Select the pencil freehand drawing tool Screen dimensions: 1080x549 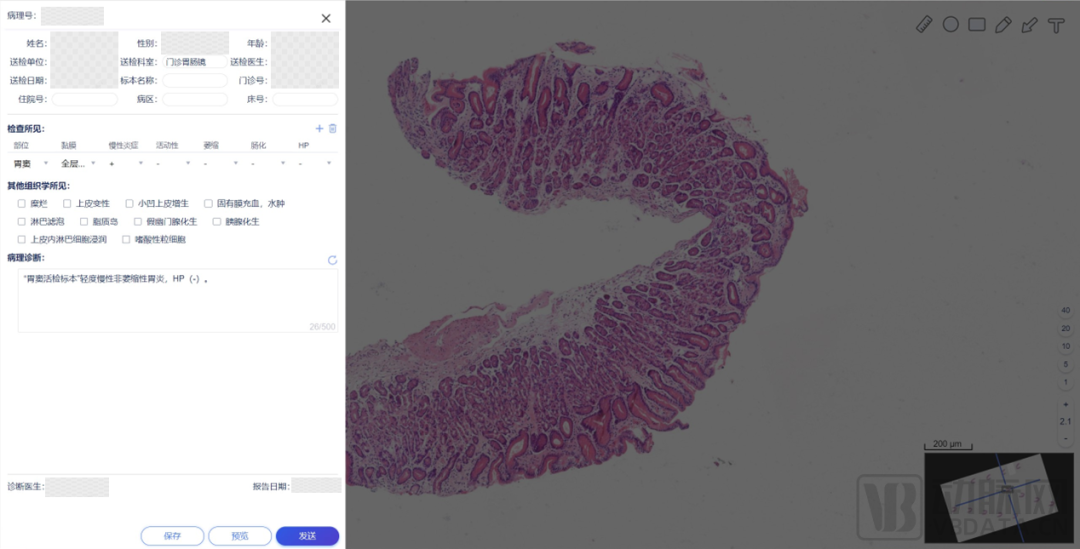tap(1003, 24)
